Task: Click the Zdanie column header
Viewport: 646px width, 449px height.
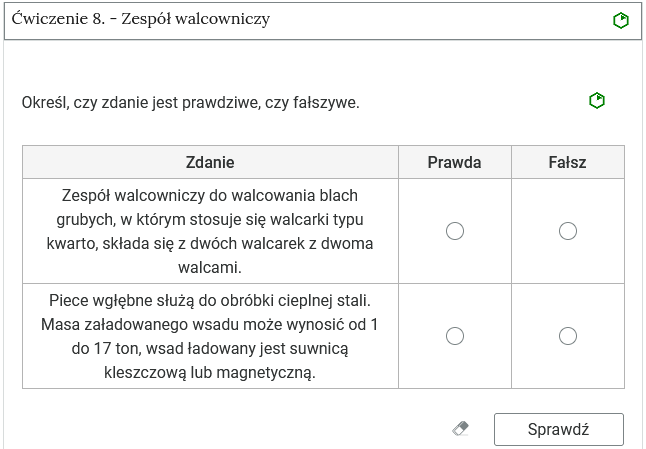Action: (x=210, y=162)
